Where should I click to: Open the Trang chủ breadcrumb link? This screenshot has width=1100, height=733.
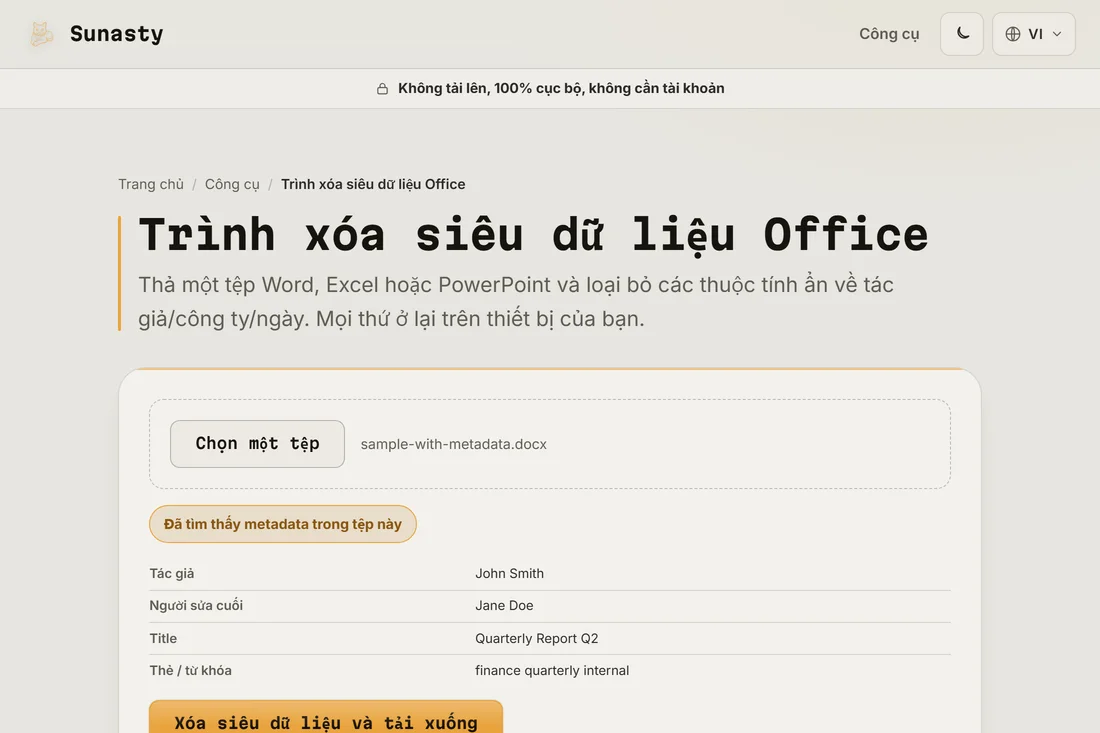[x=151, y=184]
